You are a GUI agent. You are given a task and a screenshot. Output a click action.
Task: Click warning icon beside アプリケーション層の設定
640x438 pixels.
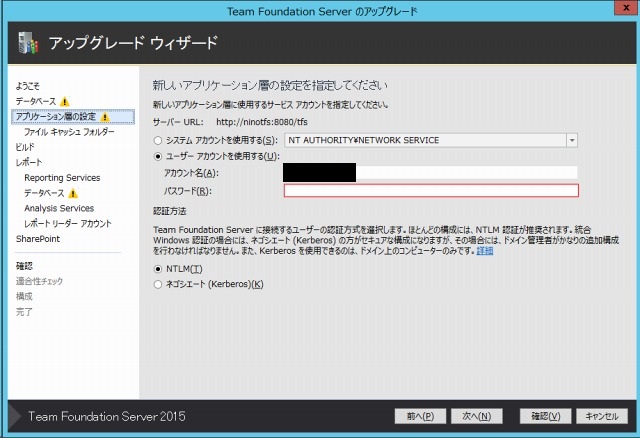(x=105, y=117)
